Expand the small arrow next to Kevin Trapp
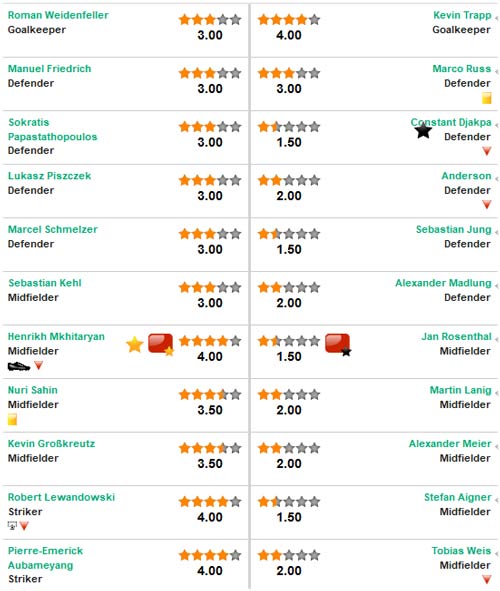Image resolution: width=500 pixels, height=591 pixels. click(497, 18)
